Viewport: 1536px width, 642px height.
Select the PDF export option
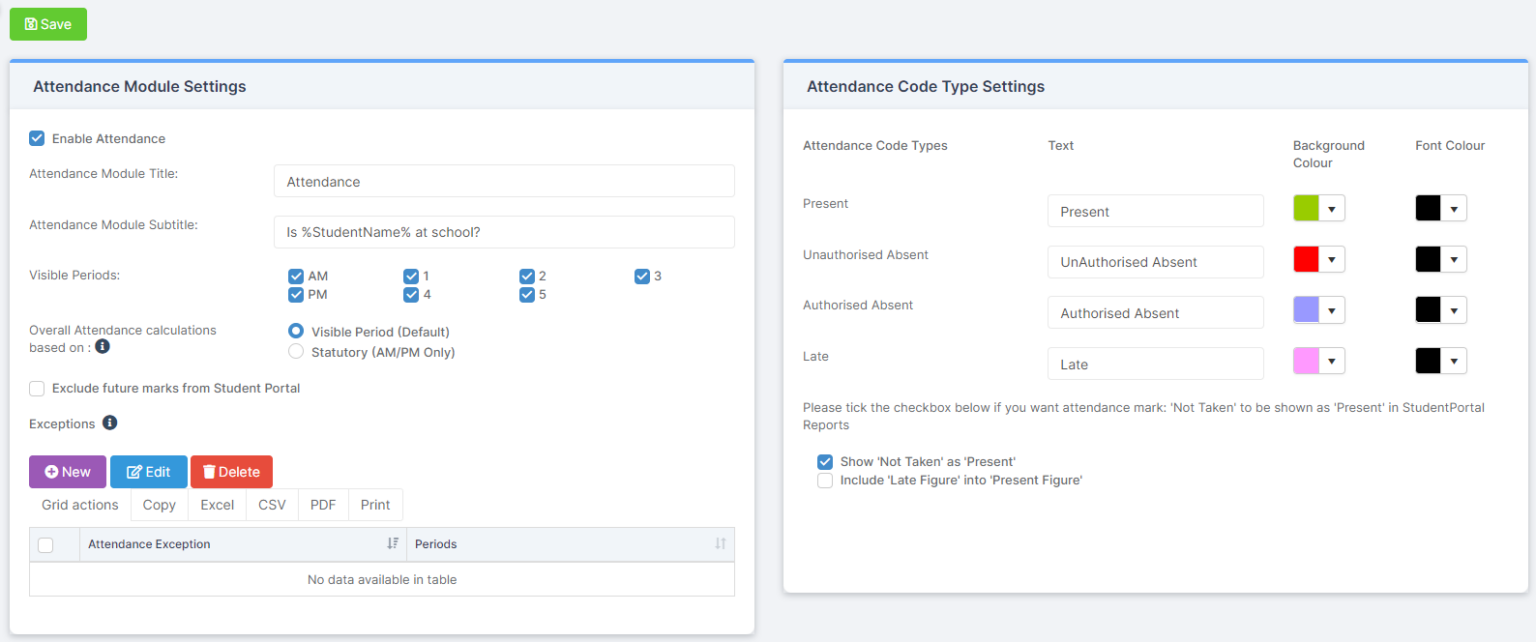tap(322, 504)
